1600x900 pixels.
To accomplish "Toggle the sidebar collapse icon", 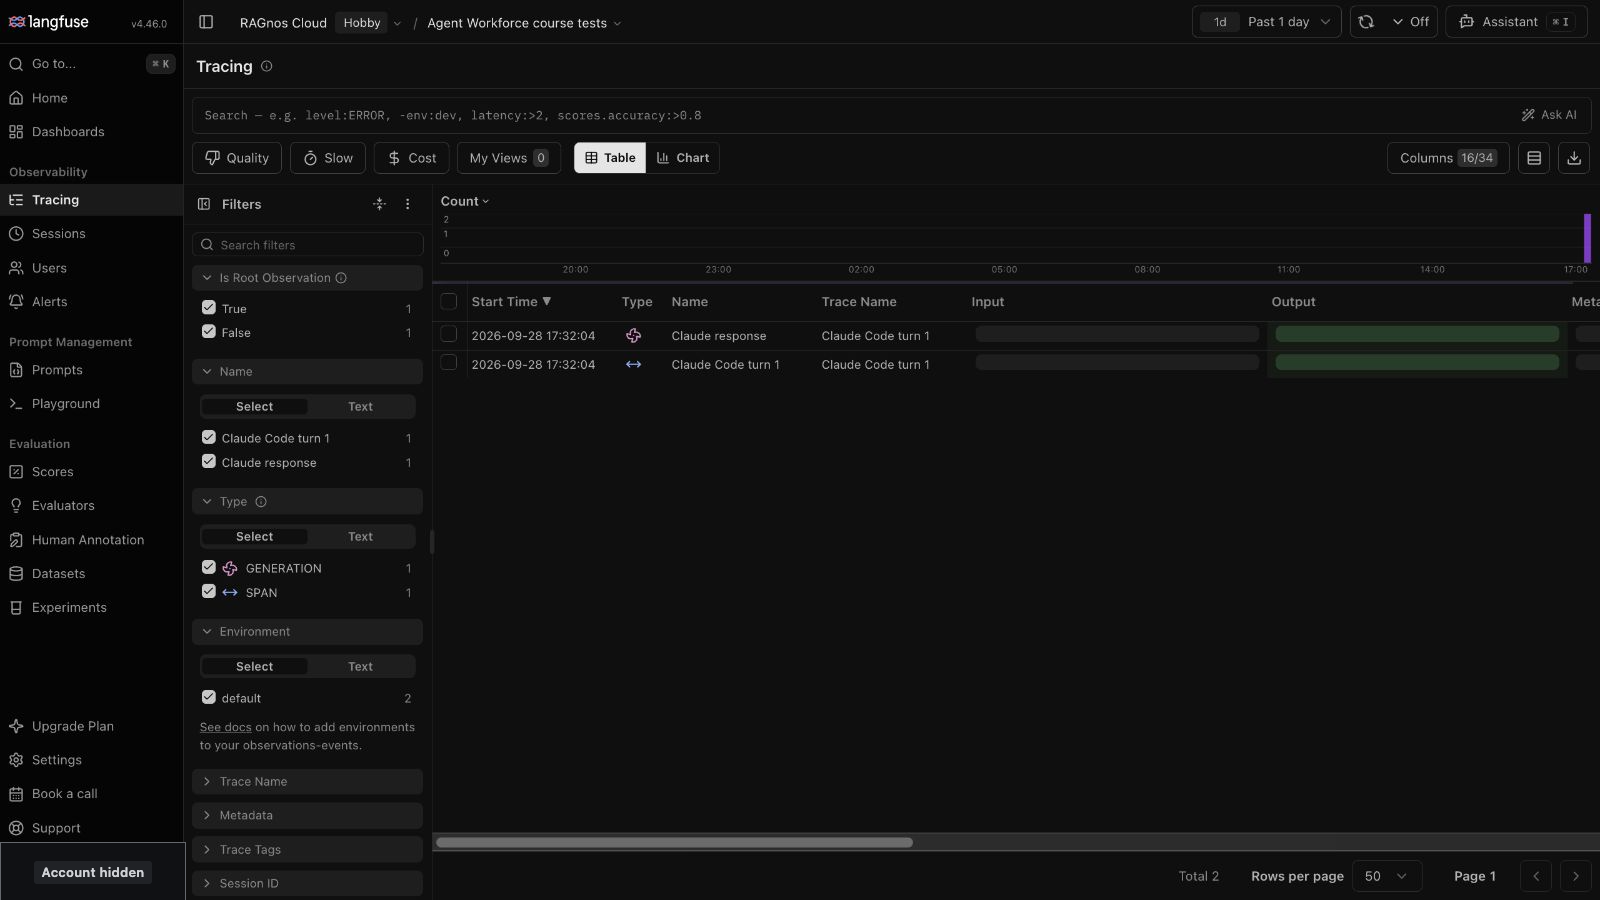I will (206, 22).
